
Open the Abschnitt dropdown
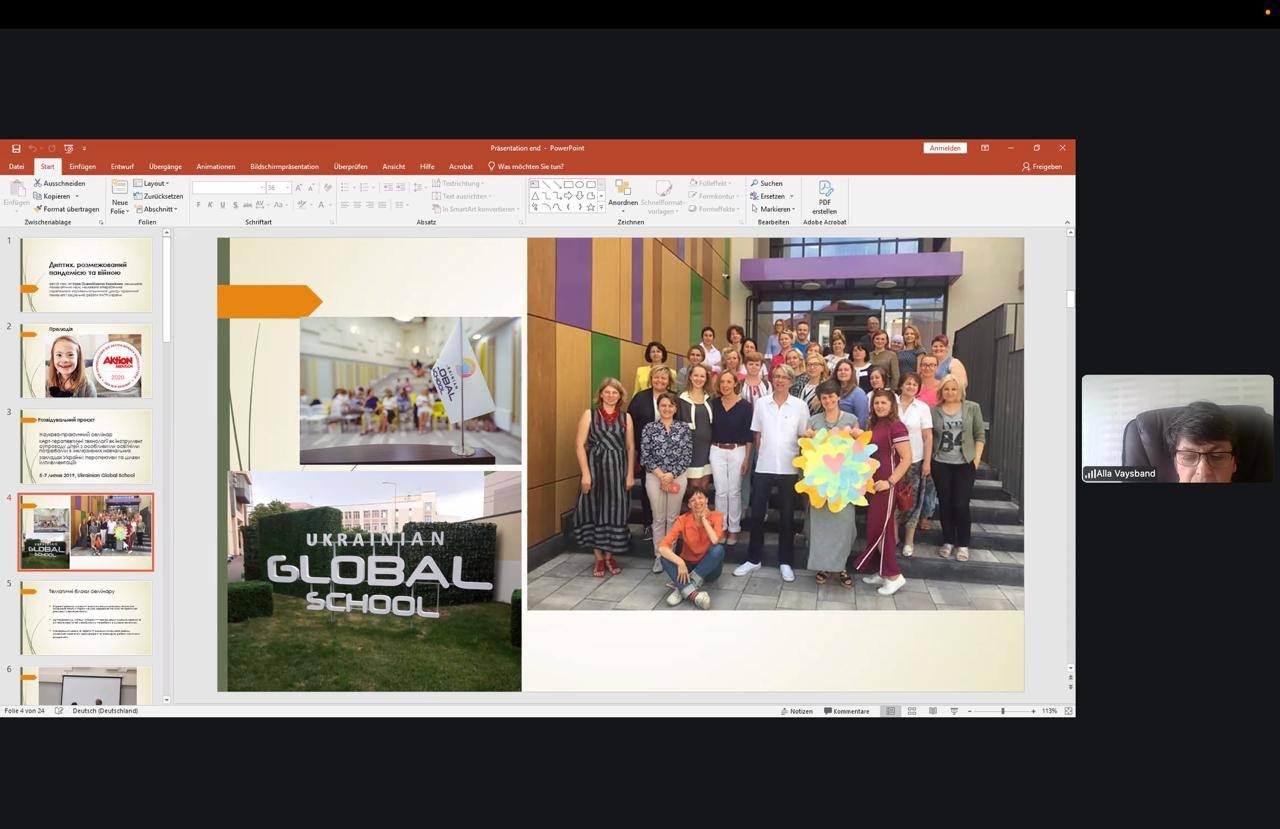157,209
